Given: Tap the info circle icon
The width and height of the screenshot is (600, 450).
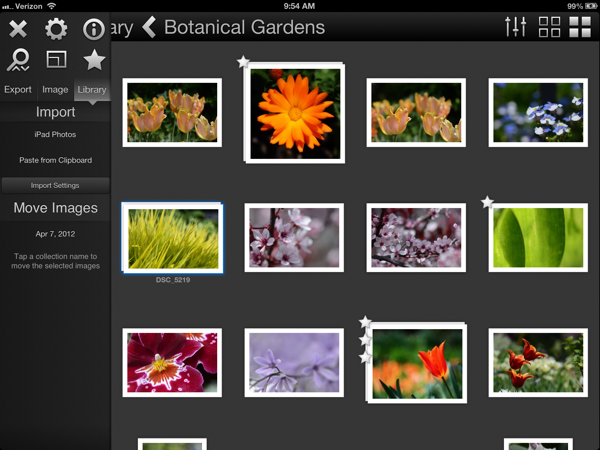Looking at the screenshot, I should coord(94,29).
